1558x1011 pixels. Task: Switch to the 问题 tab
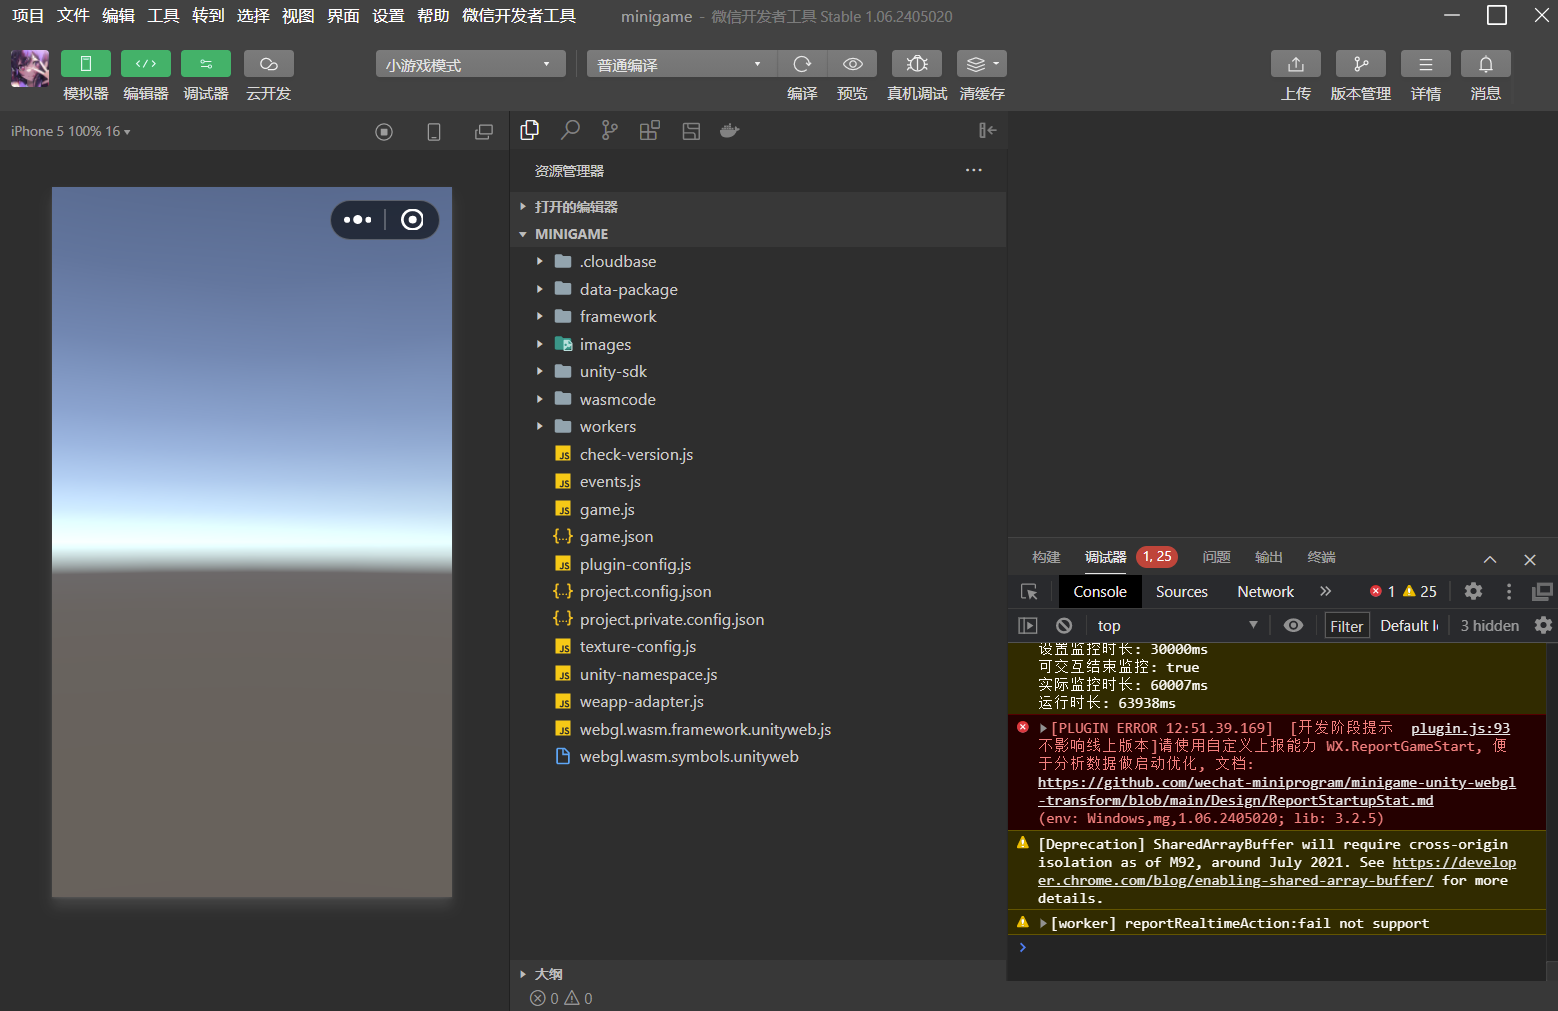[x=1217, y=557]
